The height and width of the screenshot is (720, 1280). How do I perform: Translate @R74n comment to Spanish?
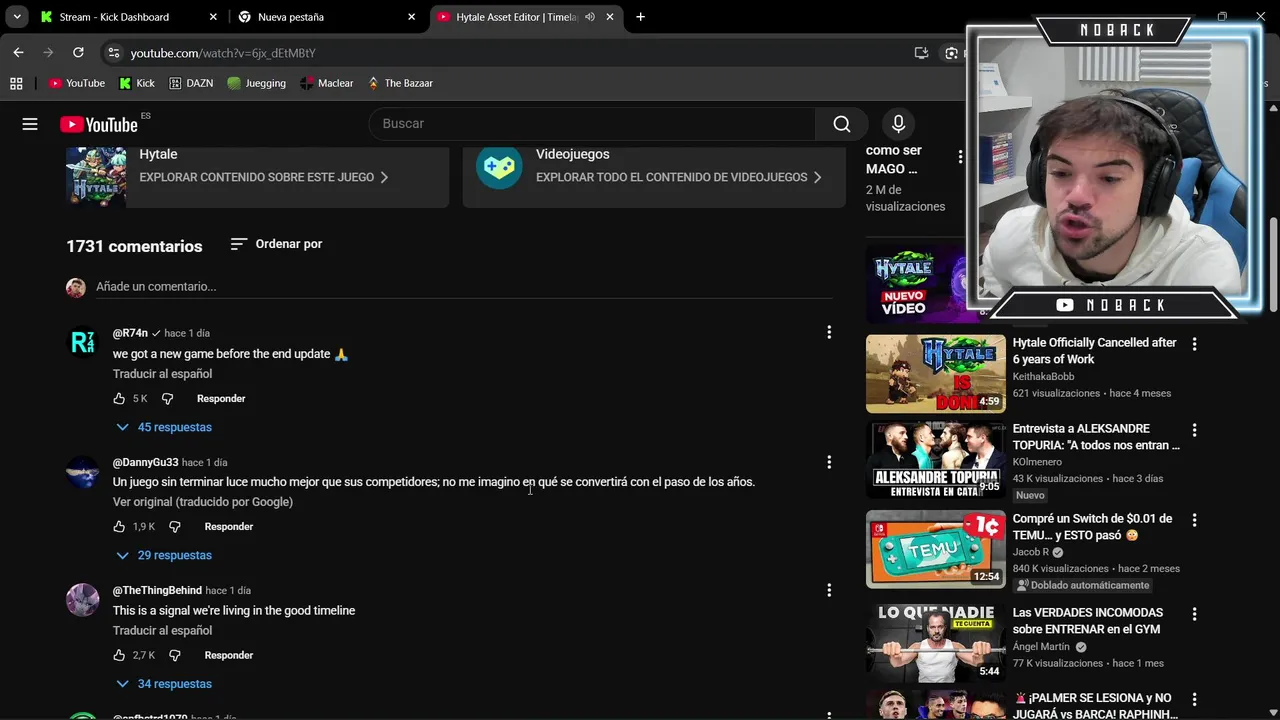[x=162, y=374]
